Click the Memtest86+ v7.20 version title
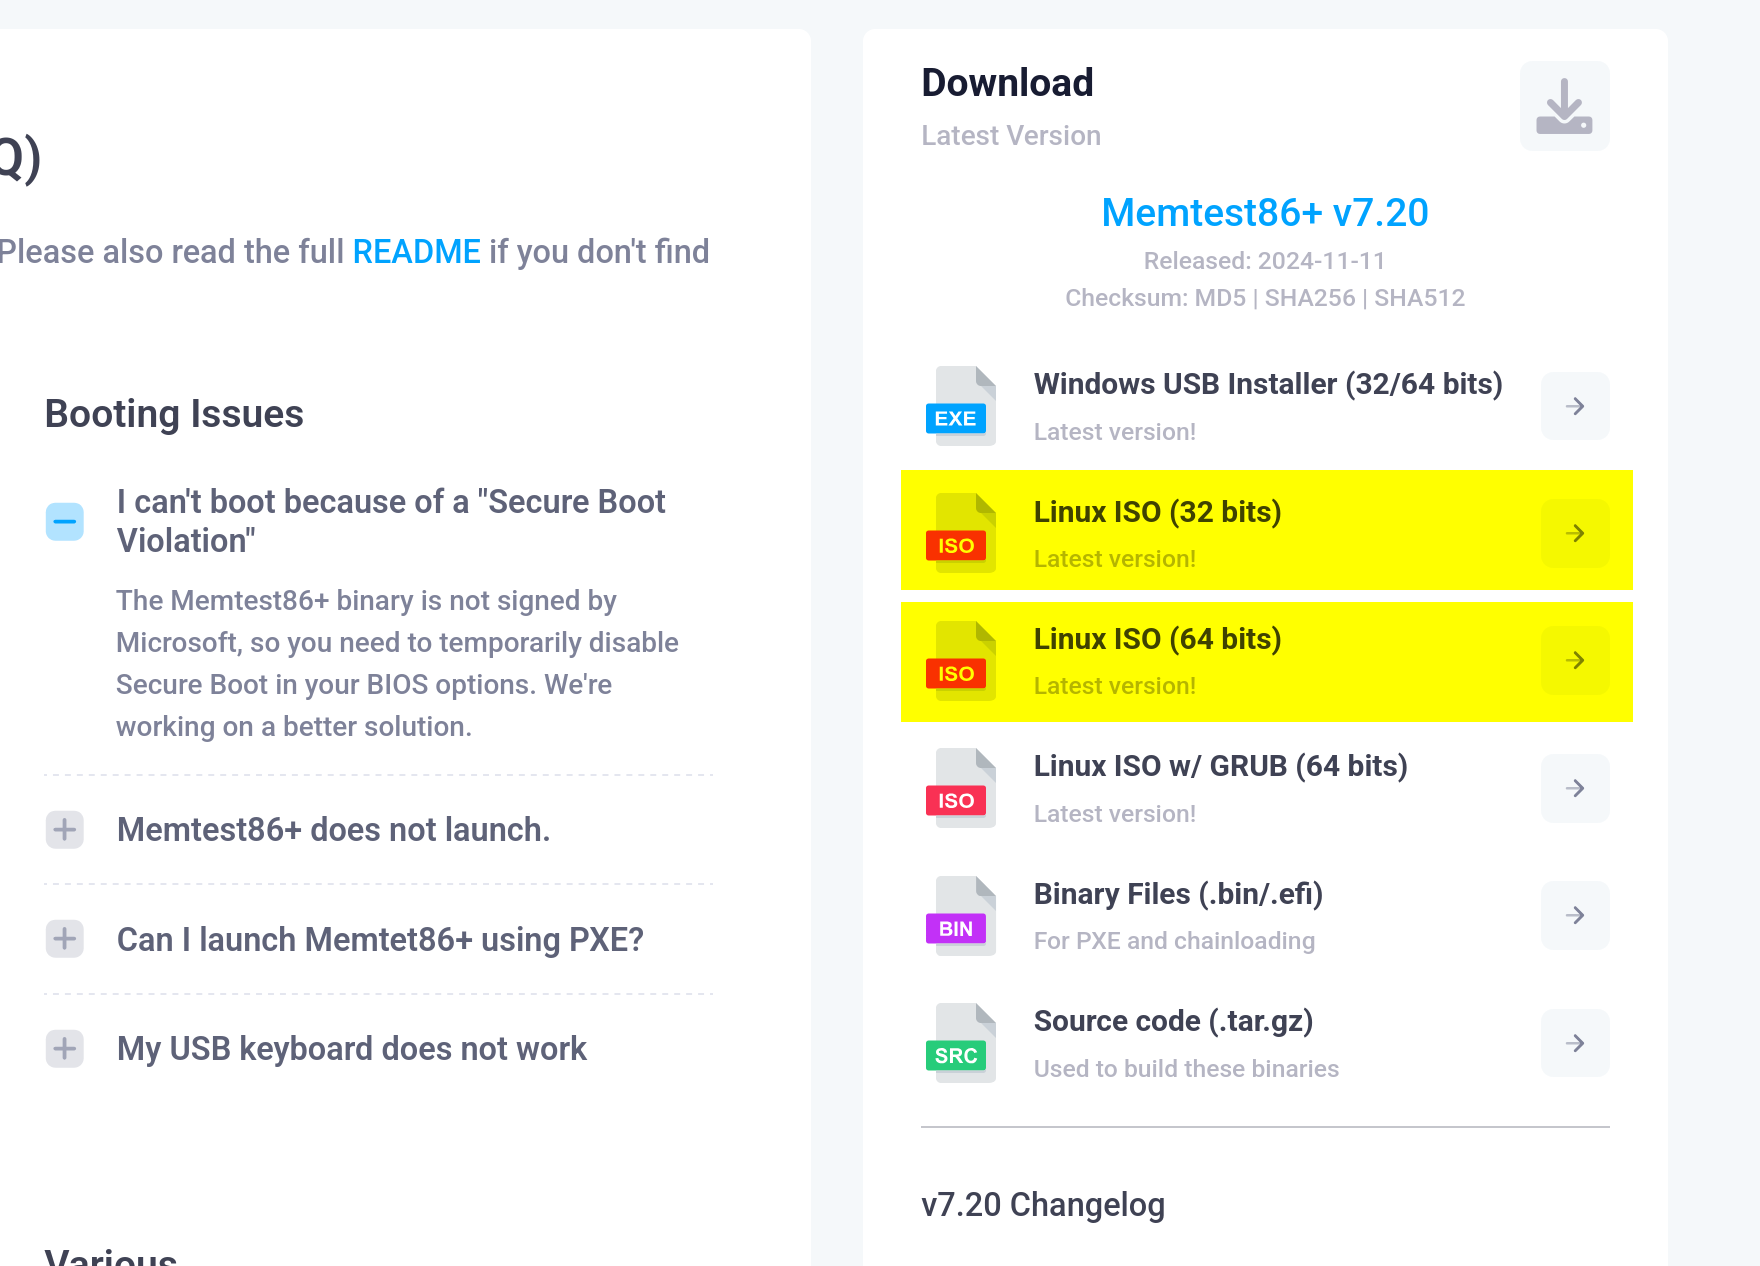The height and width of the screenshot is (1266, 1760). tap(1265, 213)
